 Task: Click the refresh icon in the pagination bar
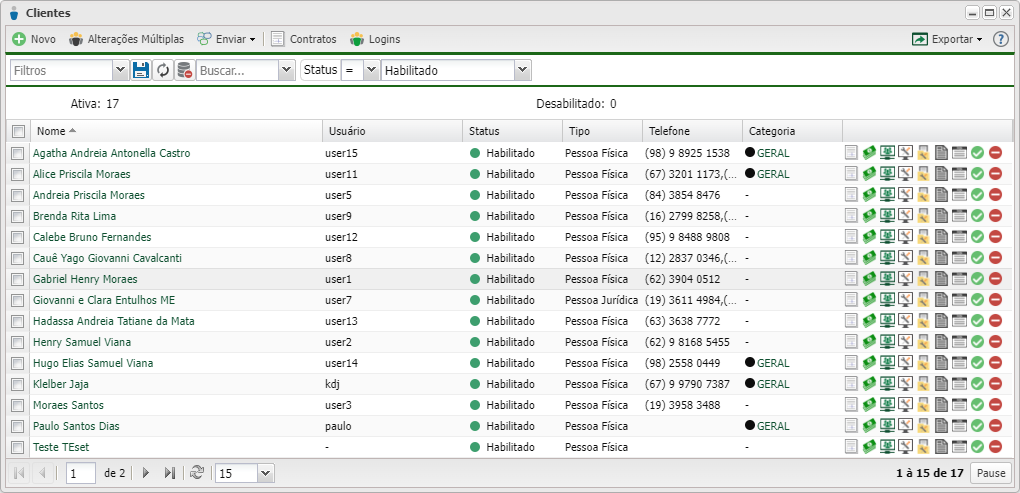197,473
